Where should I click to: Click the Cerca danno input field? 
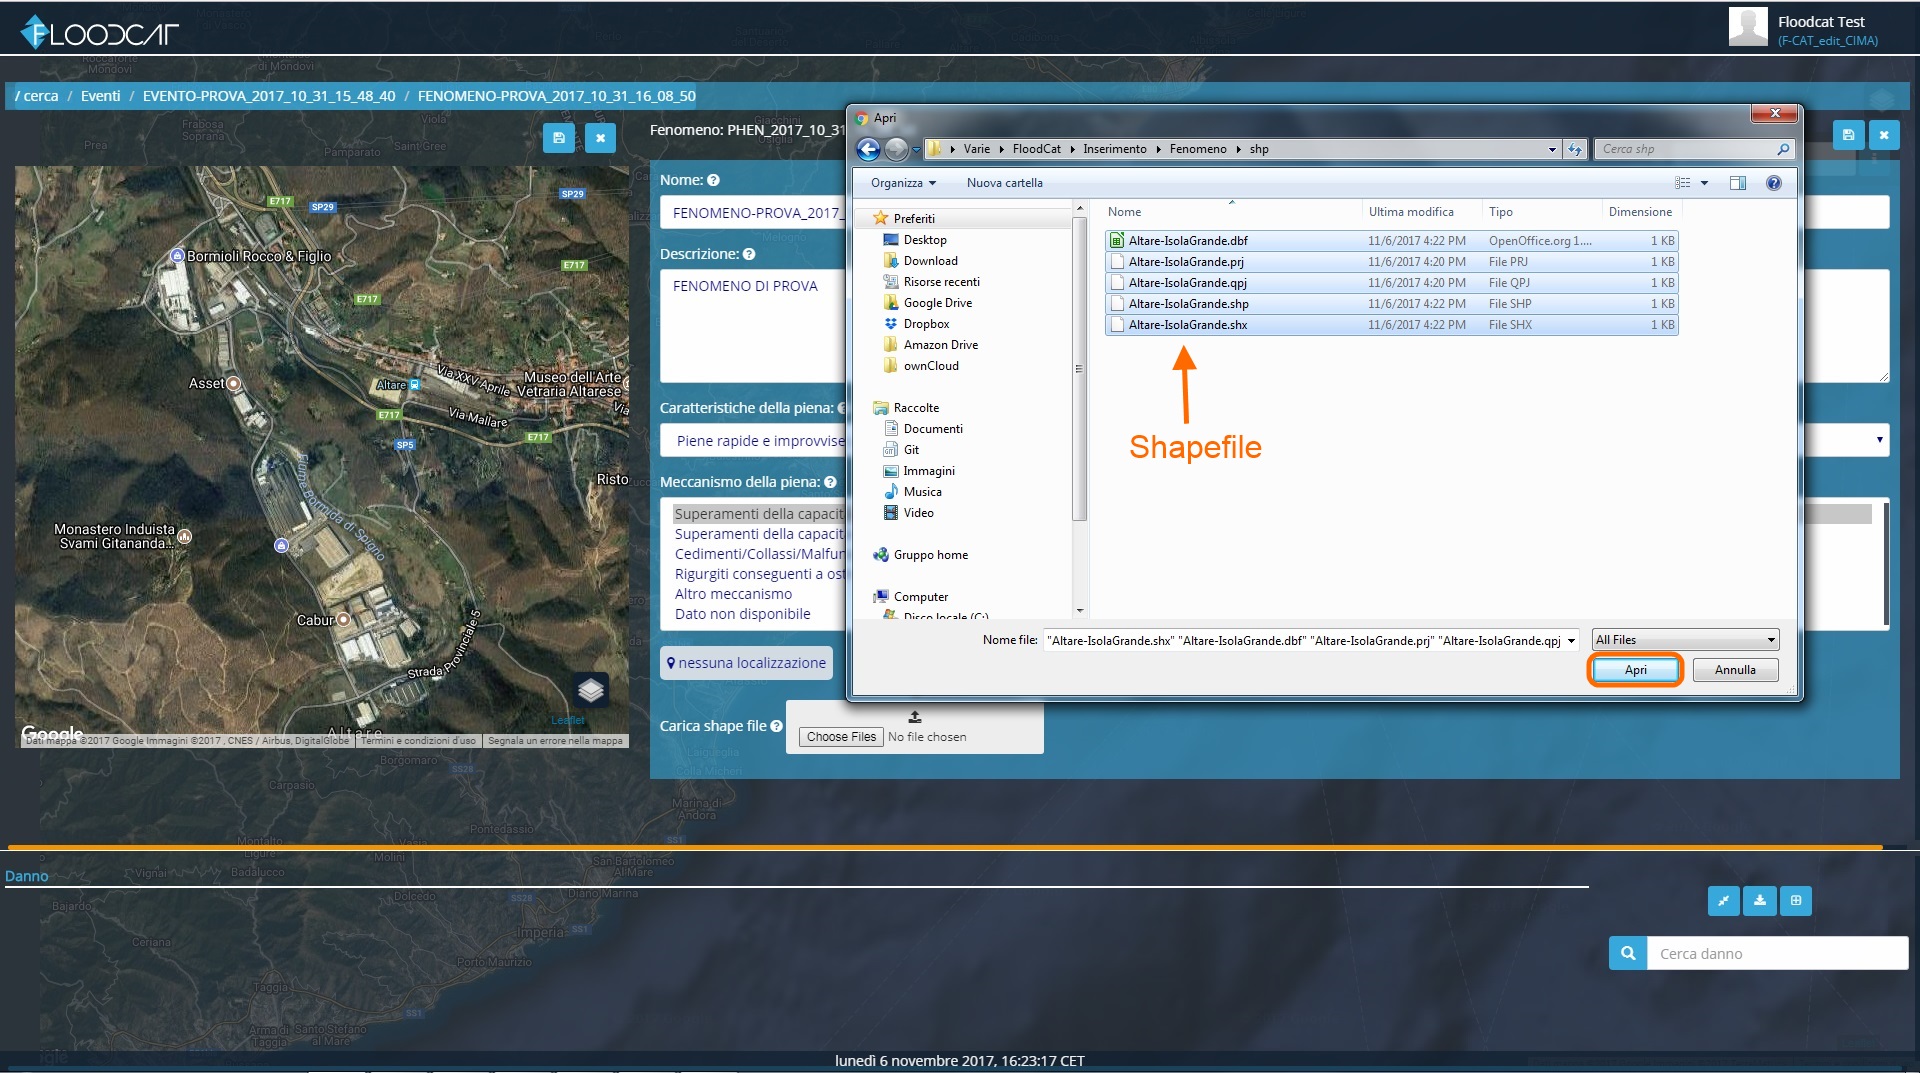click(x=1778, y=953)
